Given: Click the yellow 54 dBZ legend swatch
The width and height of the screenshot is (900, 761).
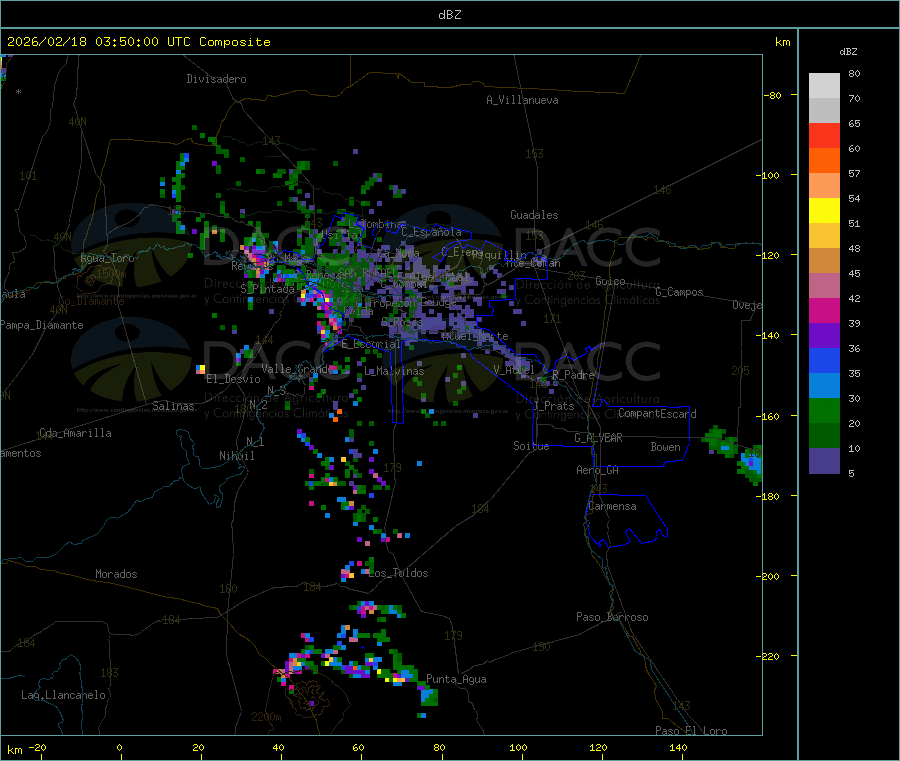Looking at the screenshot, I should [x=824, y=211].
